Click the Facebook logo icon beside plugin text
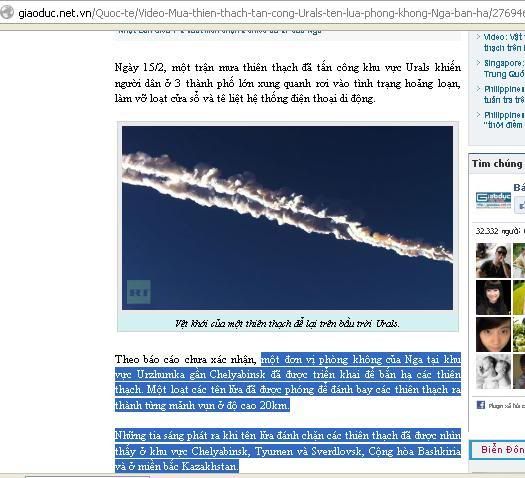 [x=480, y=405]
